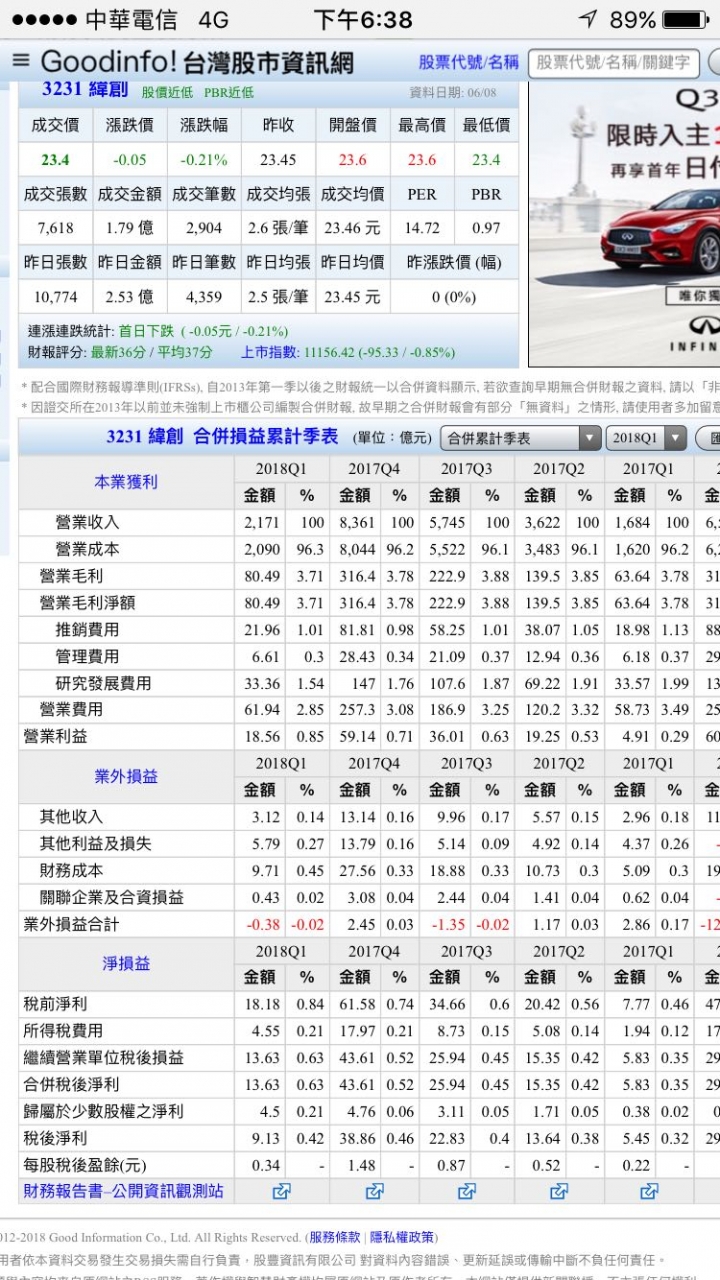Click the 2018Q1 EPS value 0.34
This screenshot has height=1280, width=720.
point(266,1165)
